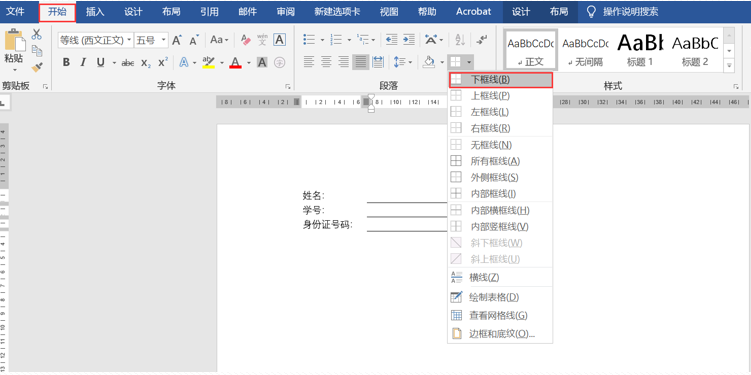Click the Cut scissors icon
Image resolution: width=751 pixels, height=375 pixels.
click(37, 34)
